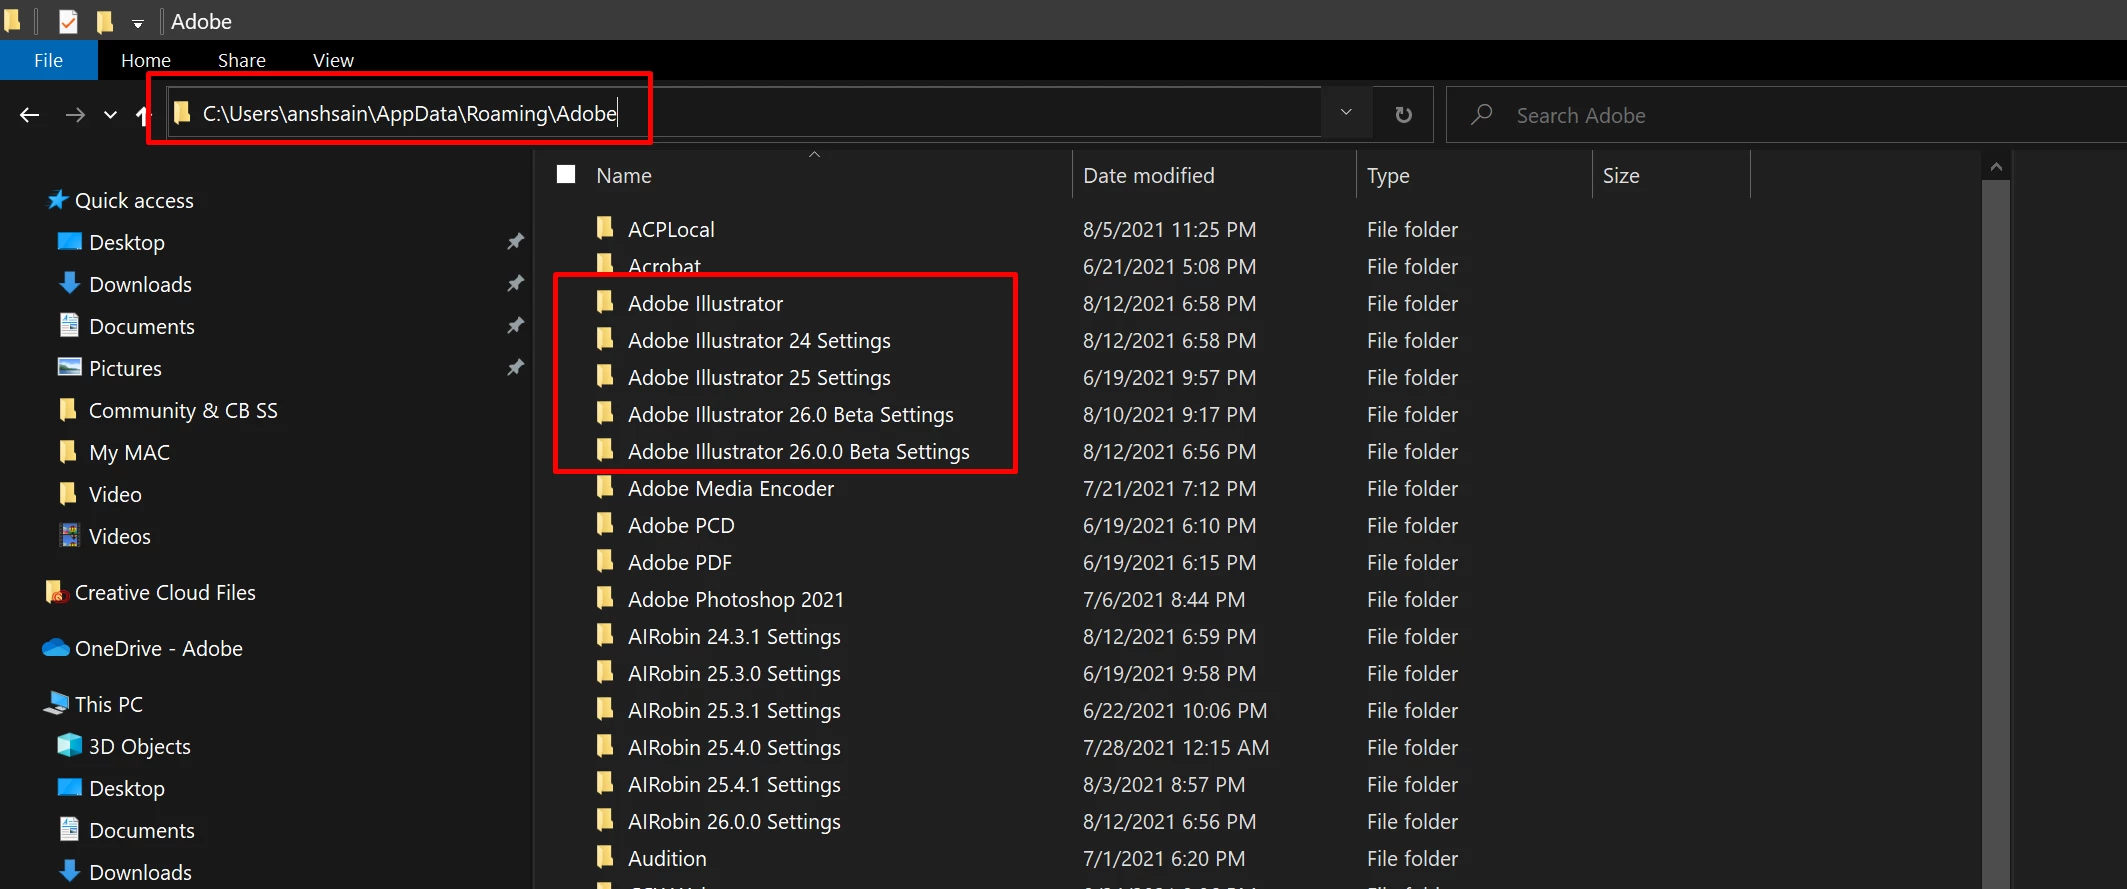Switch to the View ribbon tab

coord(333,60)
